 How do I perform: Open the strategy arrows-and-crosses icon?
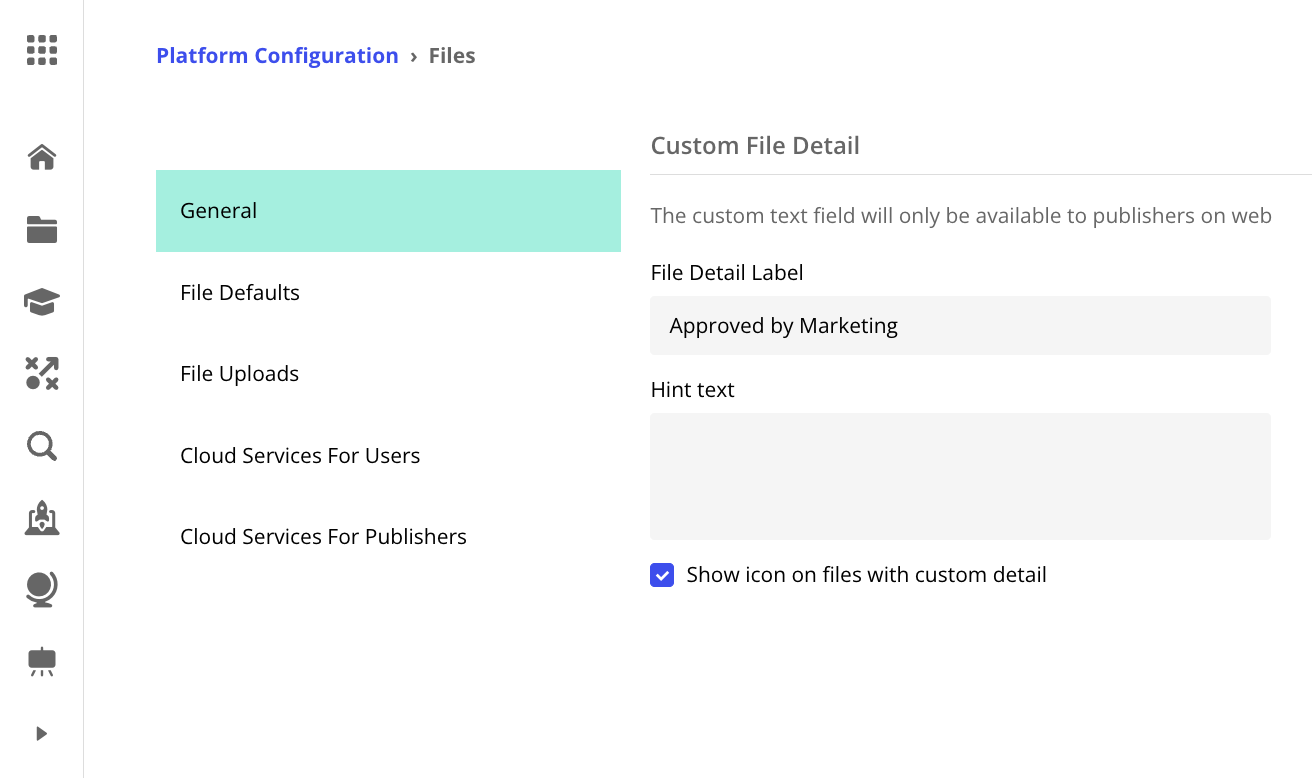pos(42,374)
